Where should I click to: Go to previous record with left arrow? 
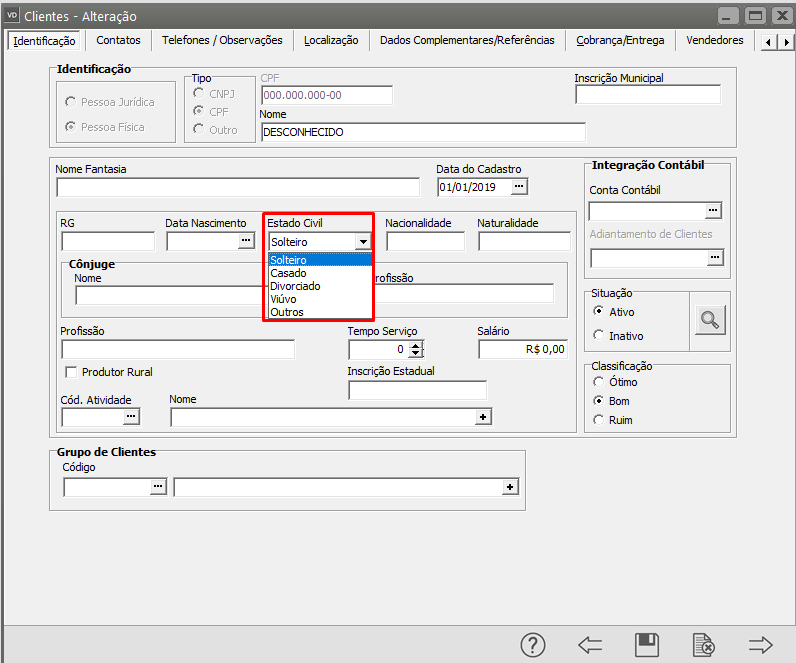(x=590, y=645)
